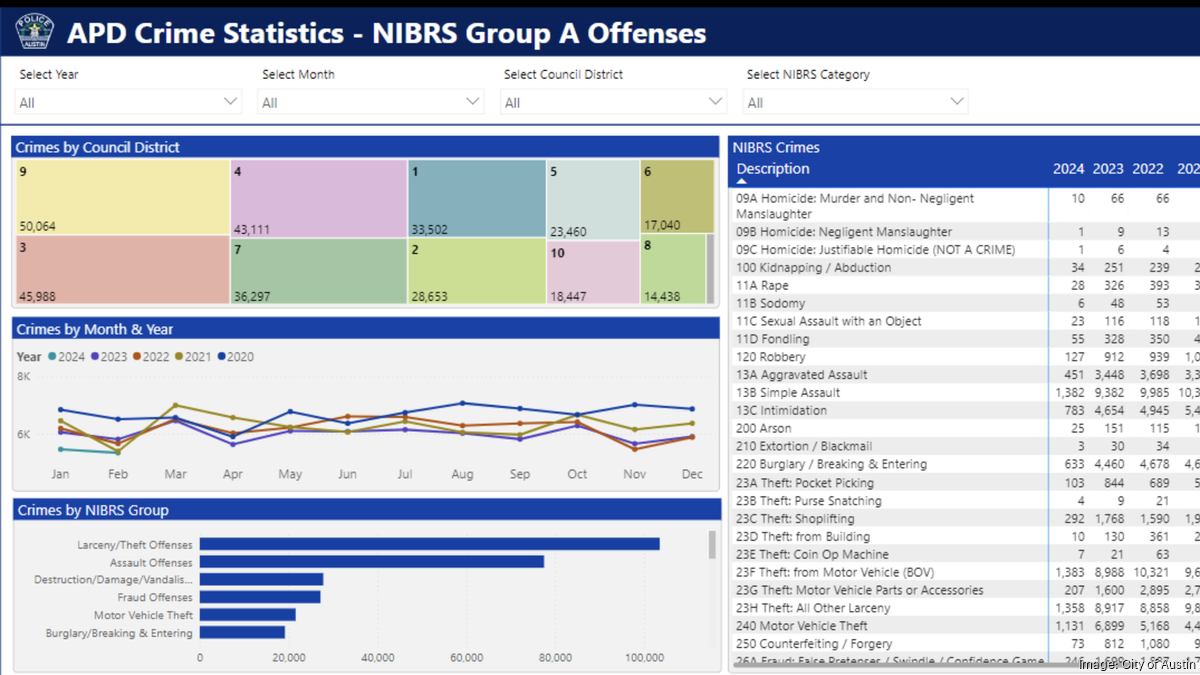The height and width of the screenshot is (675, 1200).
Task: Open the Select Month dropdown
Action: tap(371, 102)
